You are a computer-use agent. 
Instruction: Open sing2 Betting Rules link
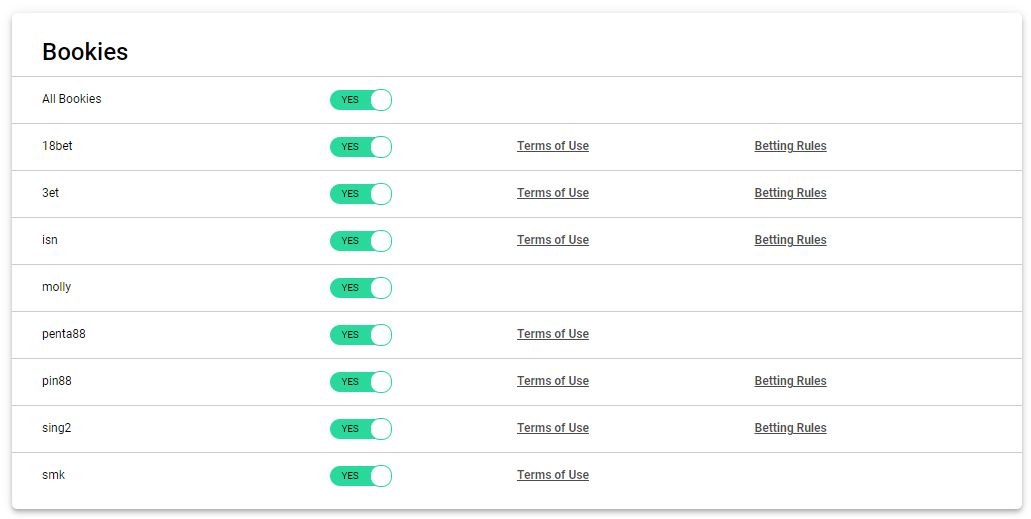(790, 428)
